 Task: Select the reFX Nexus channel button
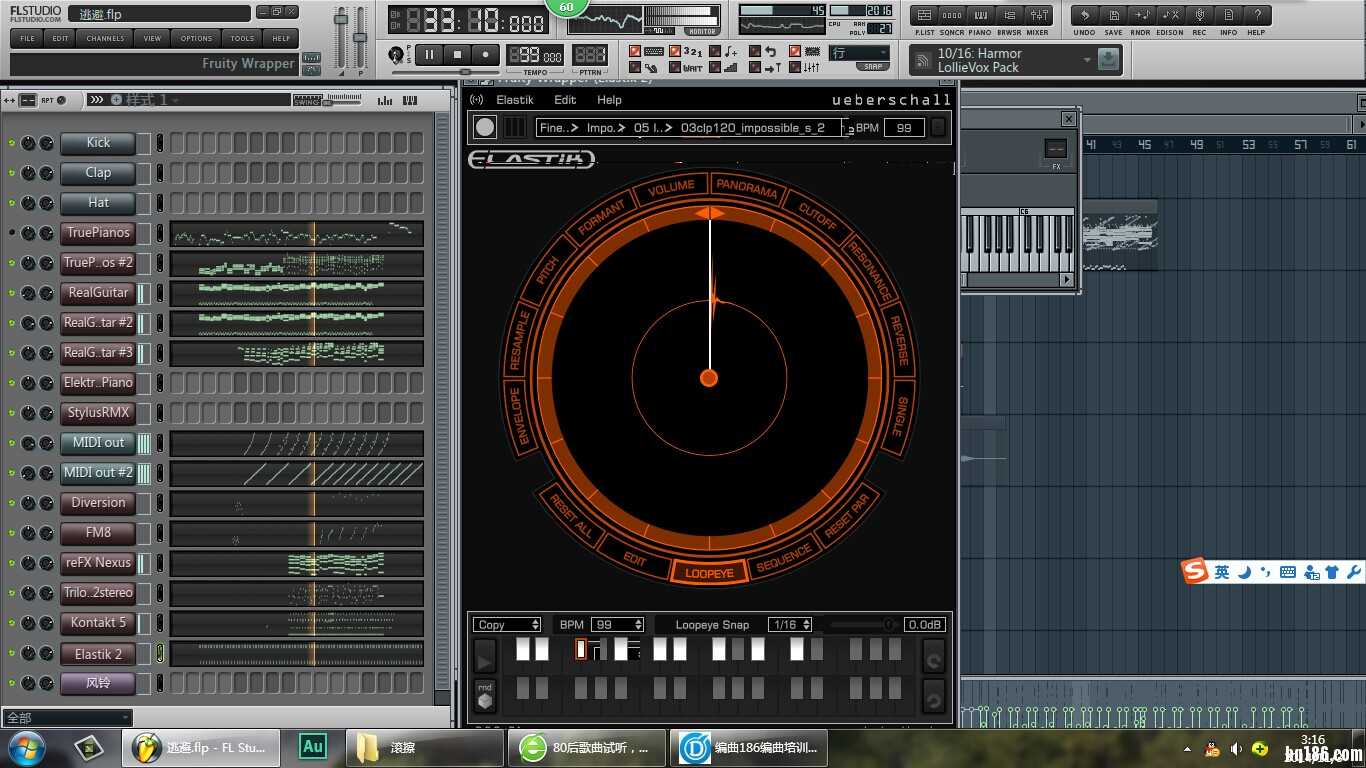98,563
